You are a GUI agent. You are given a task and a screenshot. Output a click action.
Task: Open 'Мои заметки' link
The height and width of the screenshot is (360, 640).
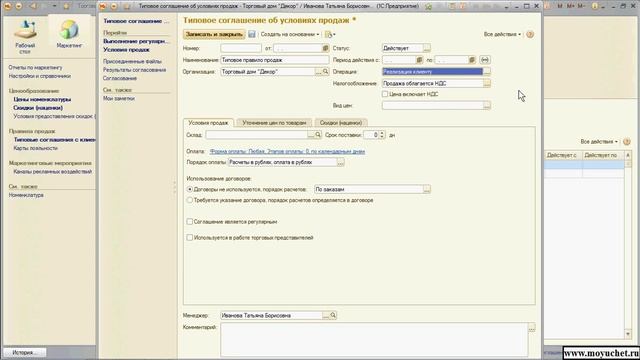[x=118, y=98]
